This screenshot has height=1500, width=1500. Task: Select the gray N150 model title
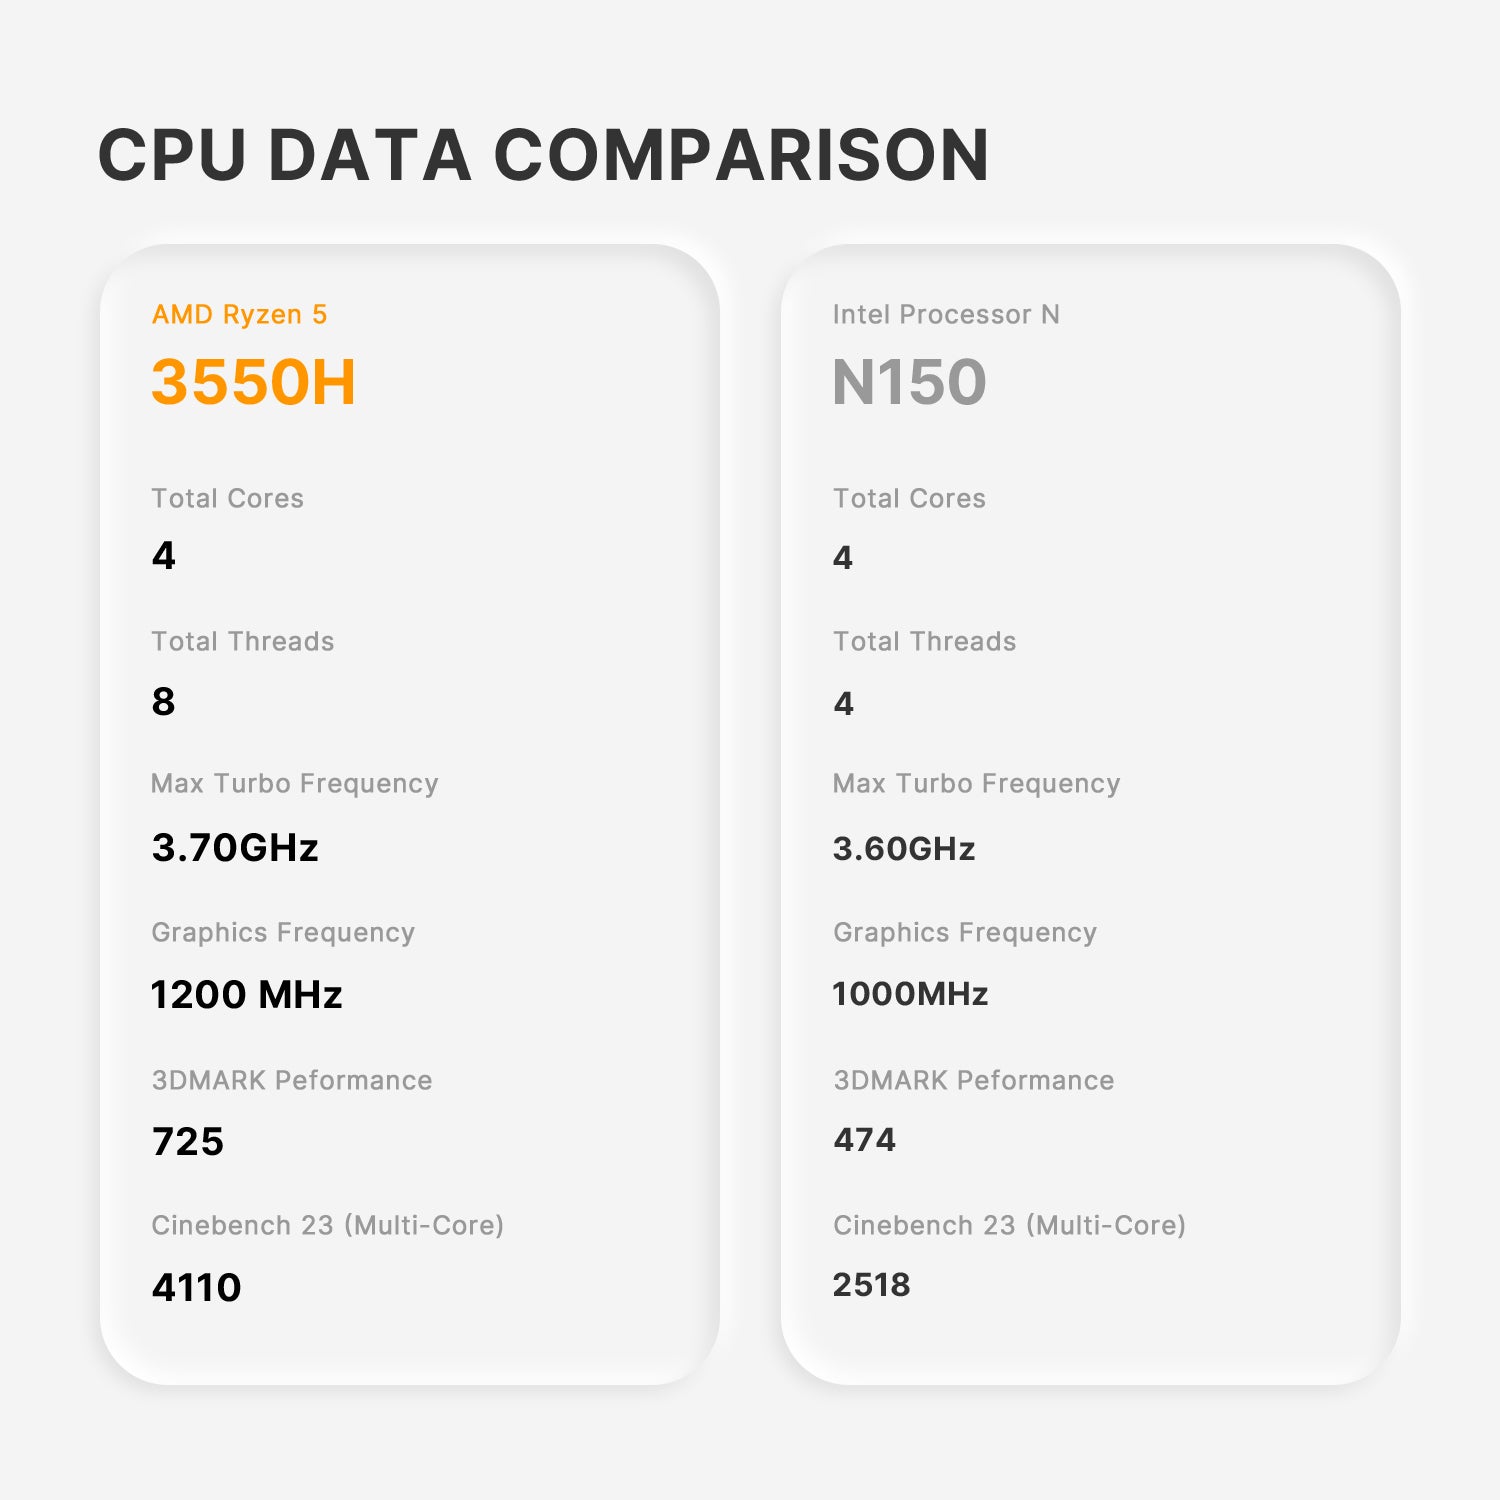(909, 381)
